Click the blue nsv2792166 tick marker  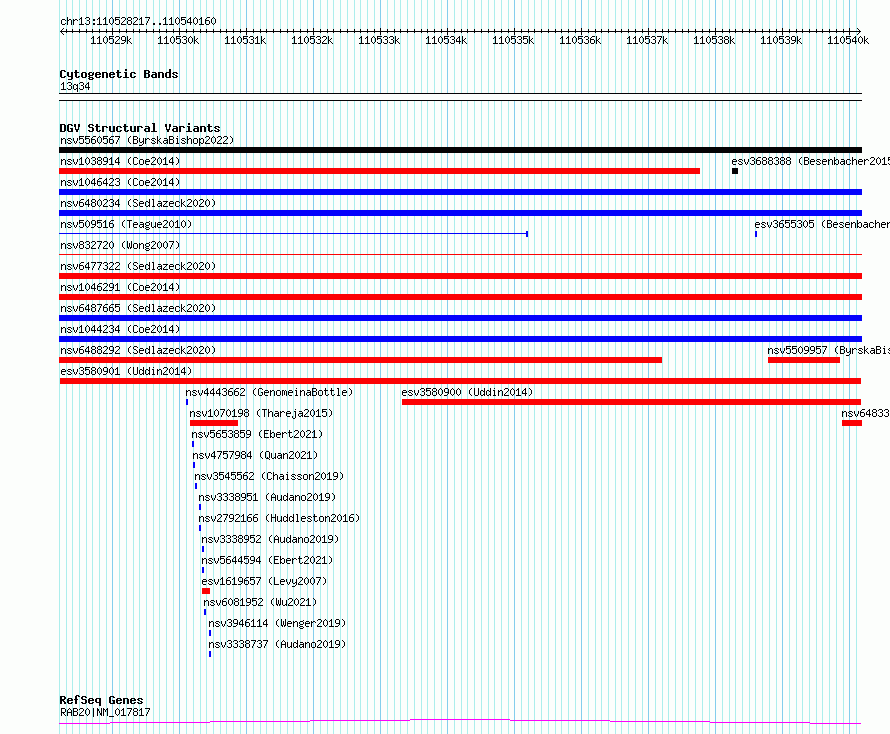point(200,528)
